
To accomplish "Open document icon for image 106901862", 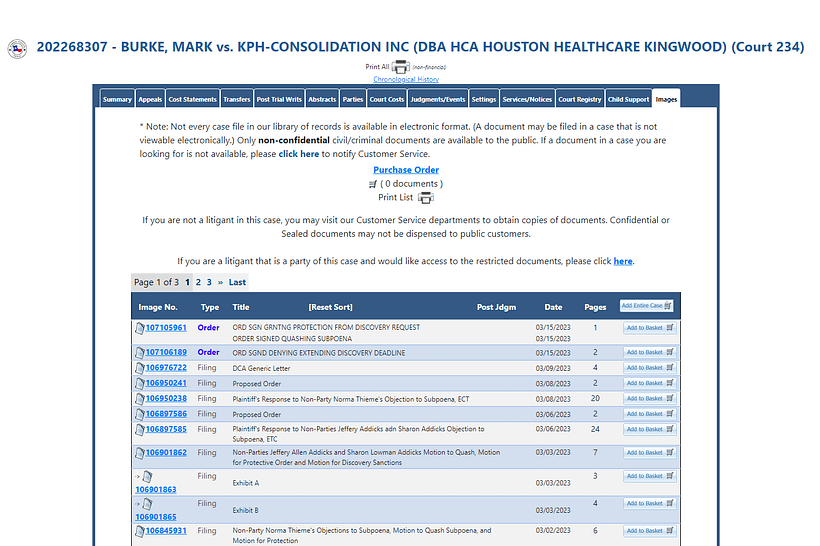I will pyautogui.click(x=140, y=453).
